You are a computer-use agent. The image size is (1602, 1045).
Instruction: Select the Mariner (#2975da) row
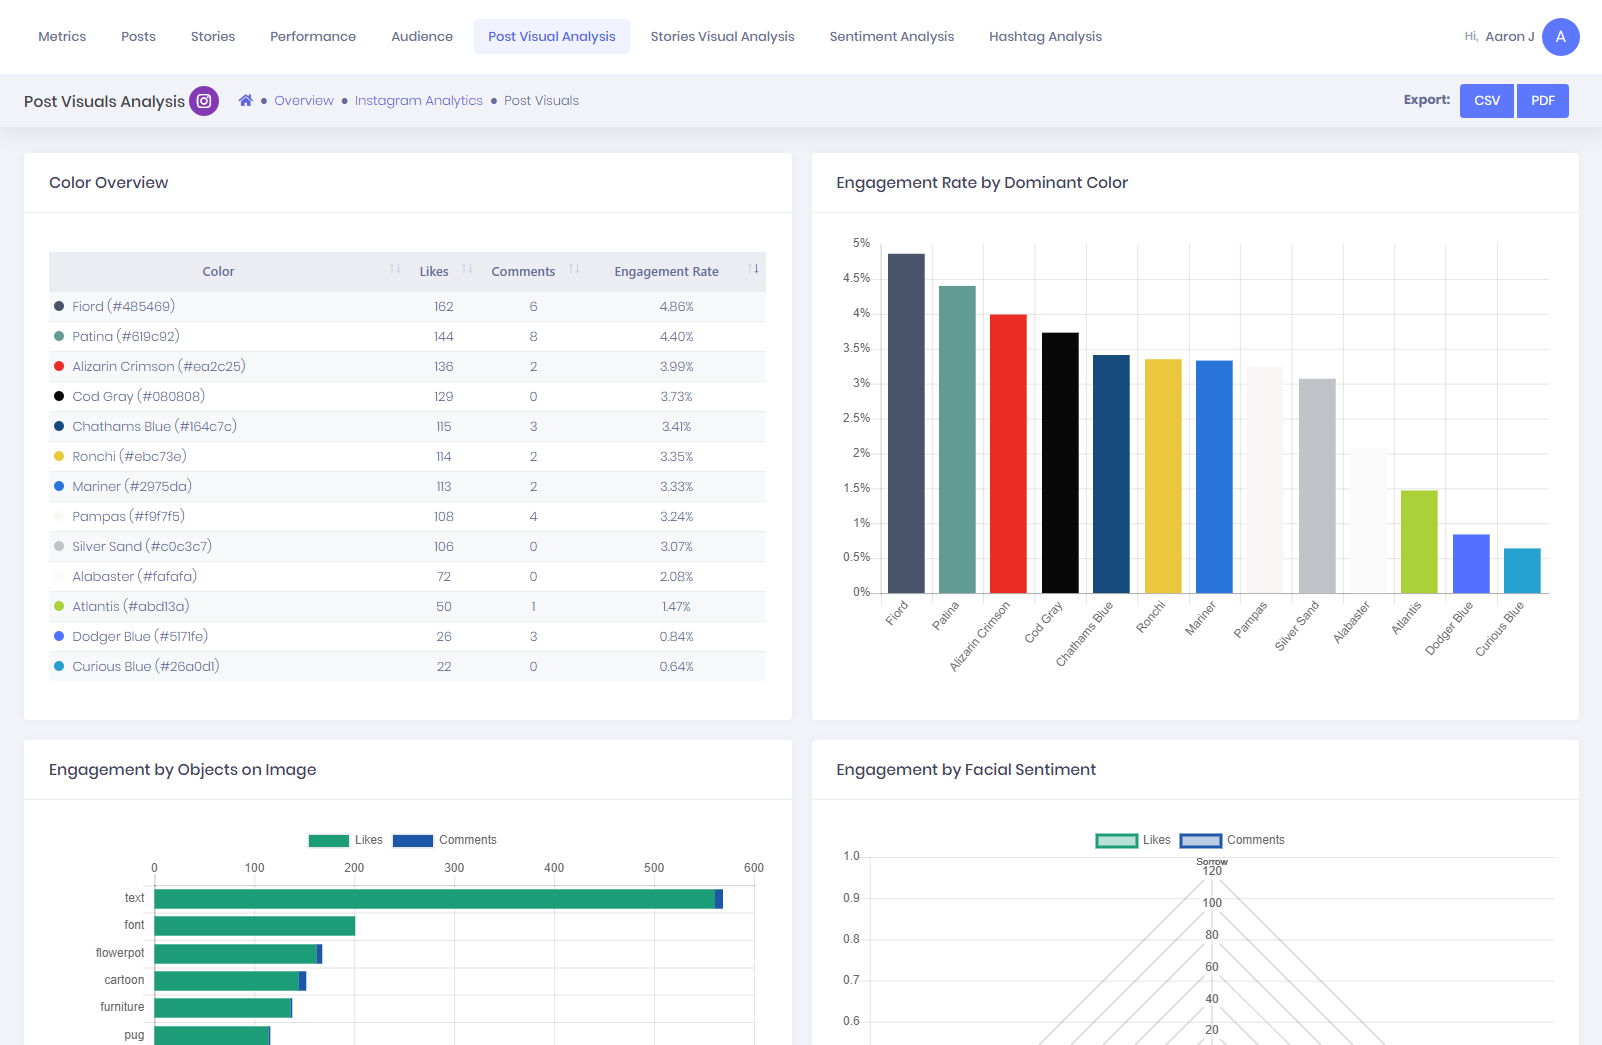click(x=407, y=487)
